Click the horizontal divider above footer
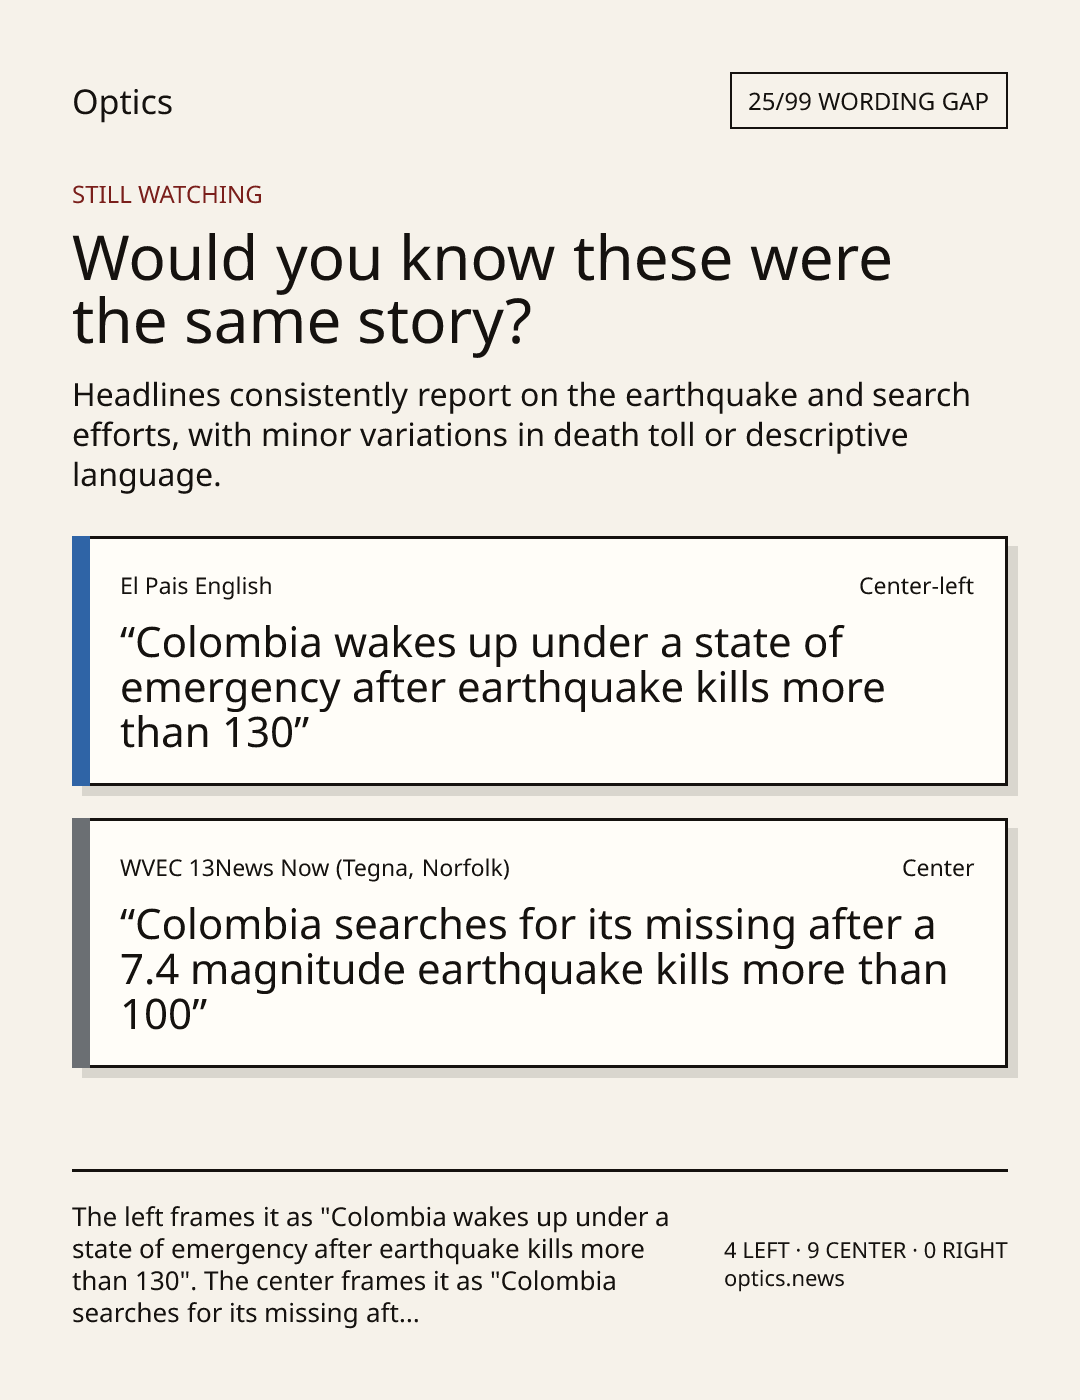The width and height of the screenshot is (1080, 1400). click(x=540, y=1170)
